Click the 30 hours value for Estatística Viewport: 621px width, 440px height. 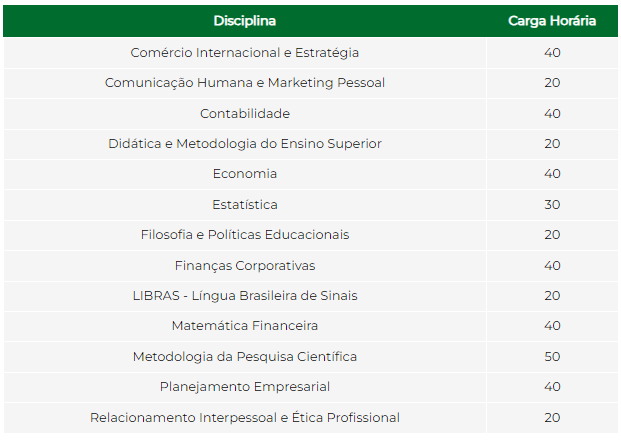click(x=552, y=205)
